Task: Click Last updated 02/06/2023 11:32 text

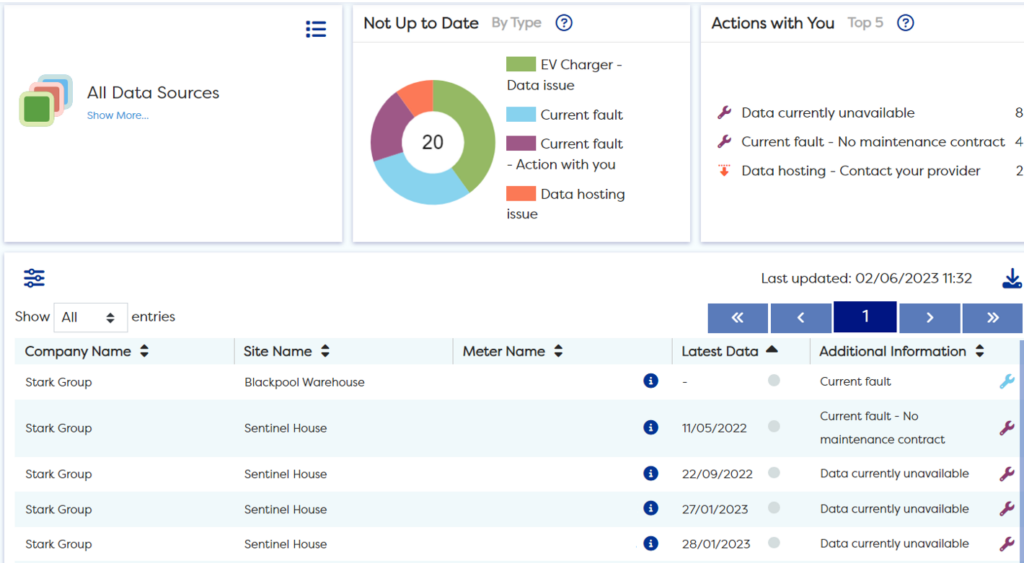Action: click(867, 279)
